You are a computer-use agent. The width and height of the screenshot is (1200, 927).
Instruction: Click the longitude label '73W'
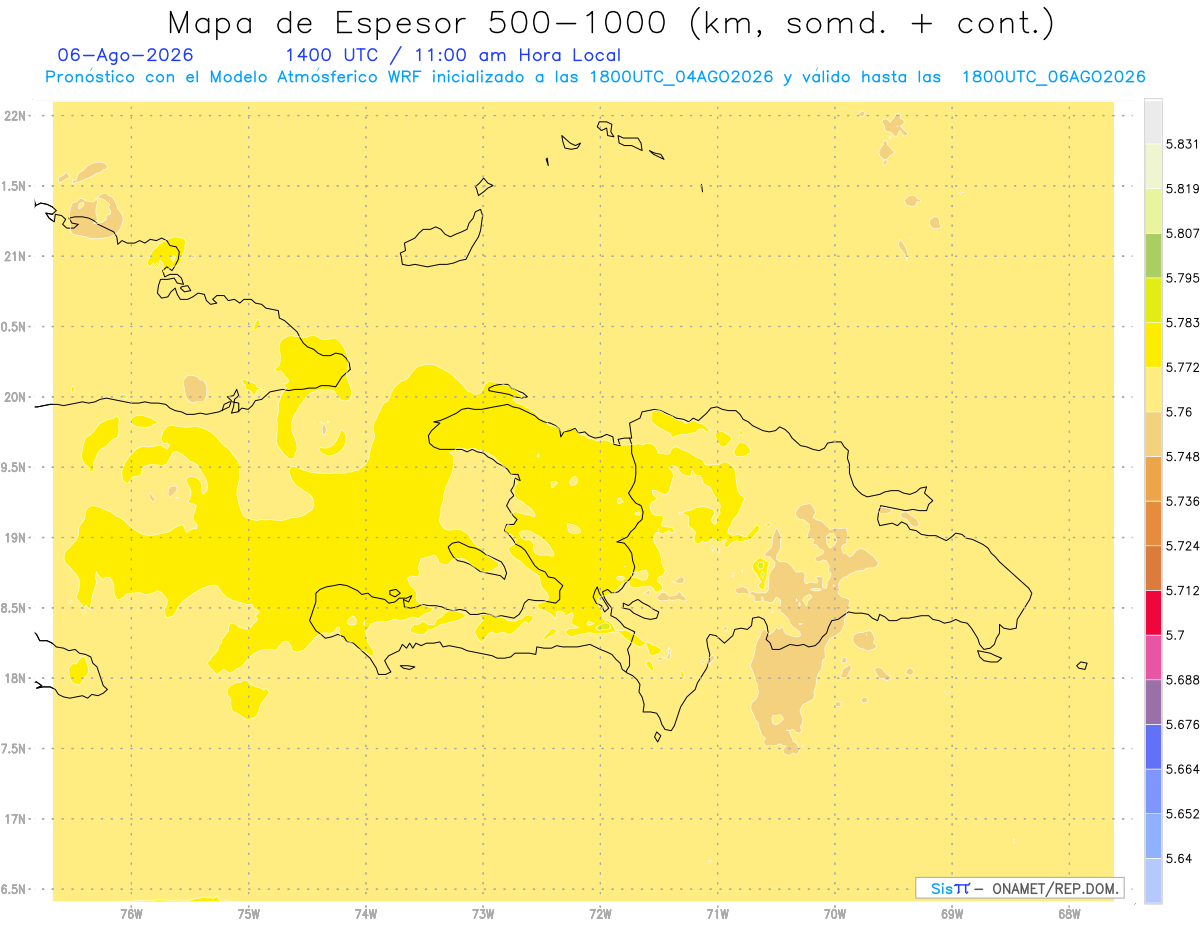483,914
